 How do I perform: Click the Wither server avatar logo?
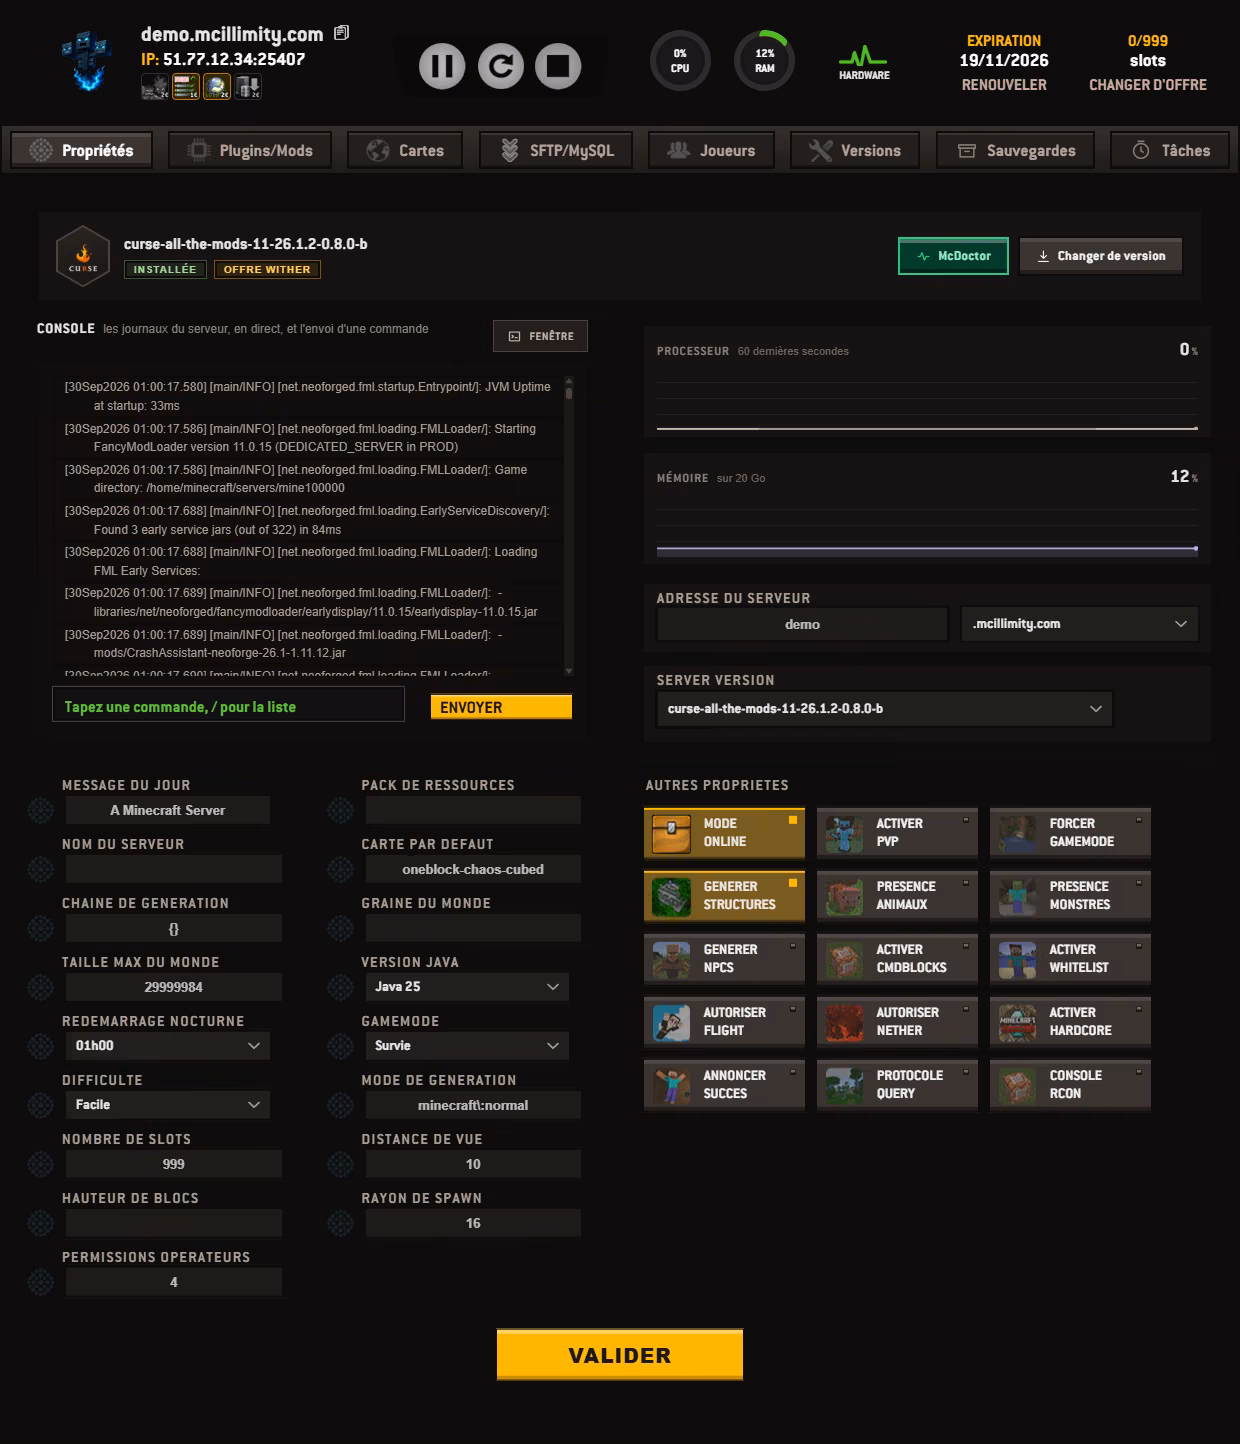coord(86,60)
